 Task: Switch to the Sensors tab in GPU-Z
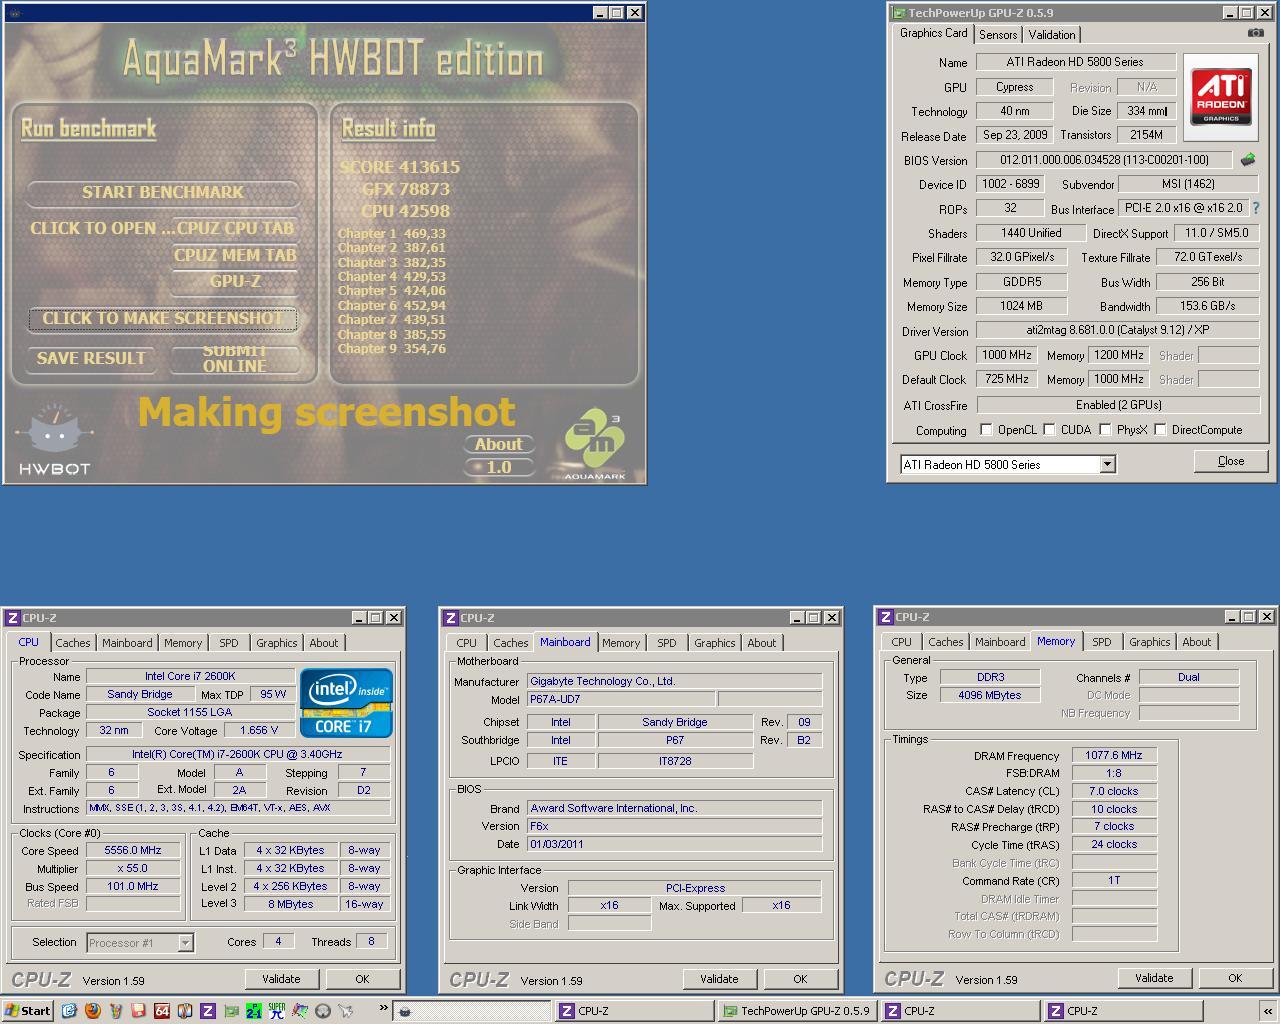998,34
